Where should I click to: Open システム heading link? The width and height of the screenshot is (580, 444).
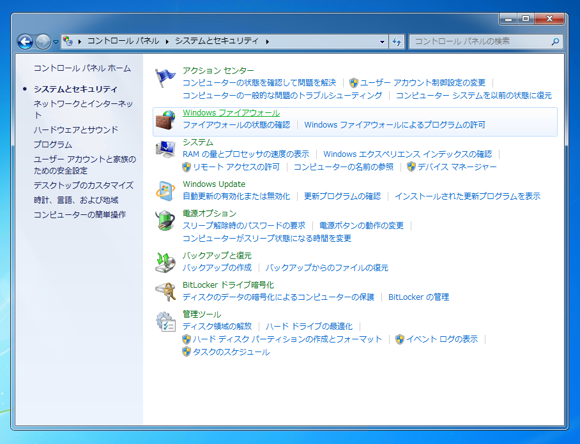198,142
